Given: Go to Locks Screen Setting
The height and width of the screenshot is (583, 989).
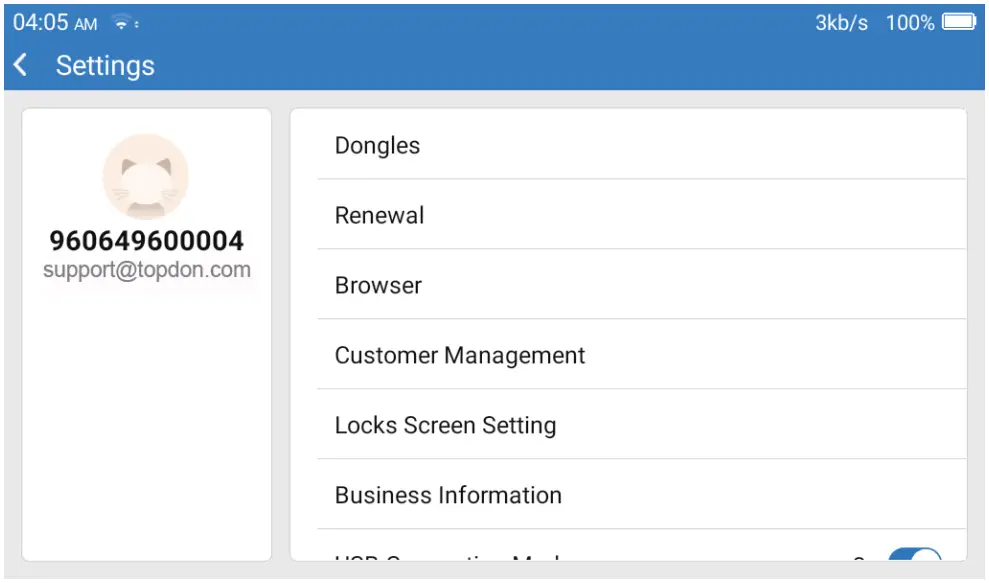Looking at the screenshot, I should coord(445,426).
